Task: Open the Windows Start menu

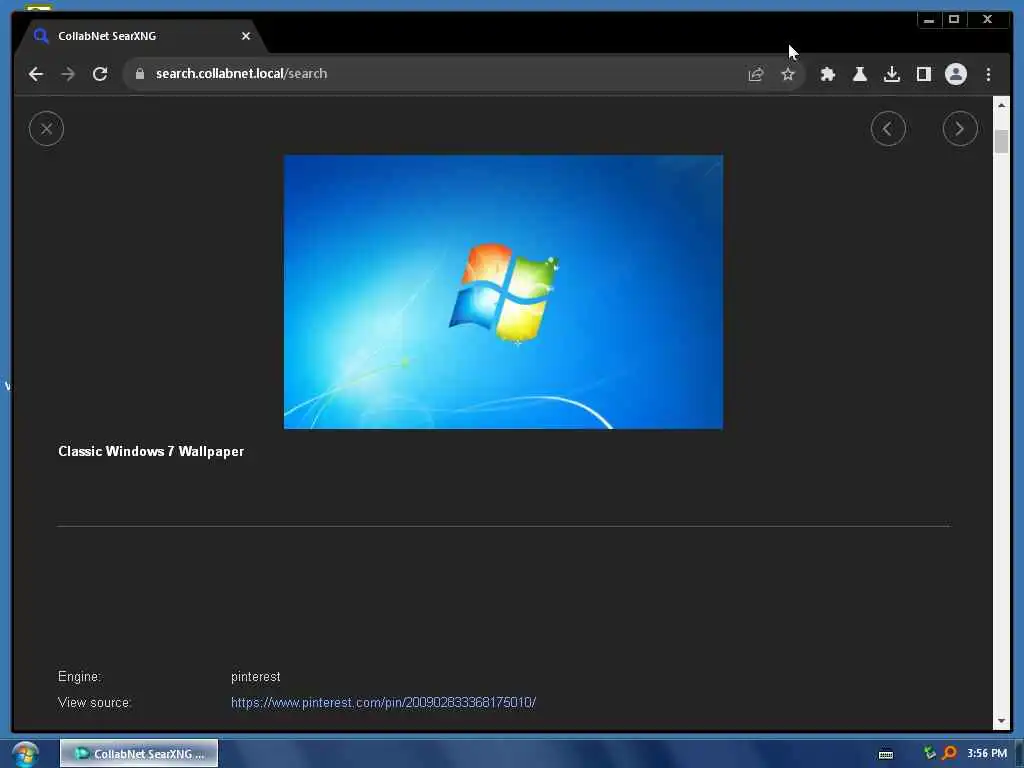Action: point(25,754)
